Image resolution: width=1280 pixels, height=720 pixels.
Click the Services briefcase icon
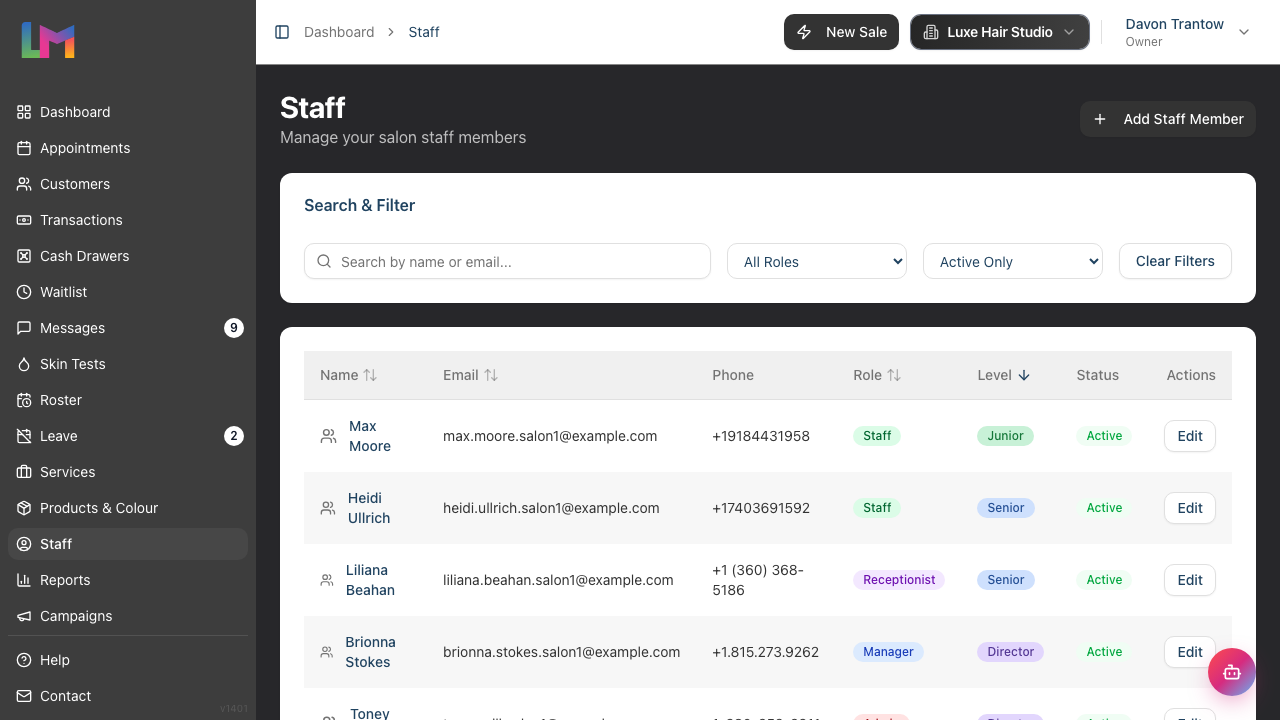[x=24, y=472]
